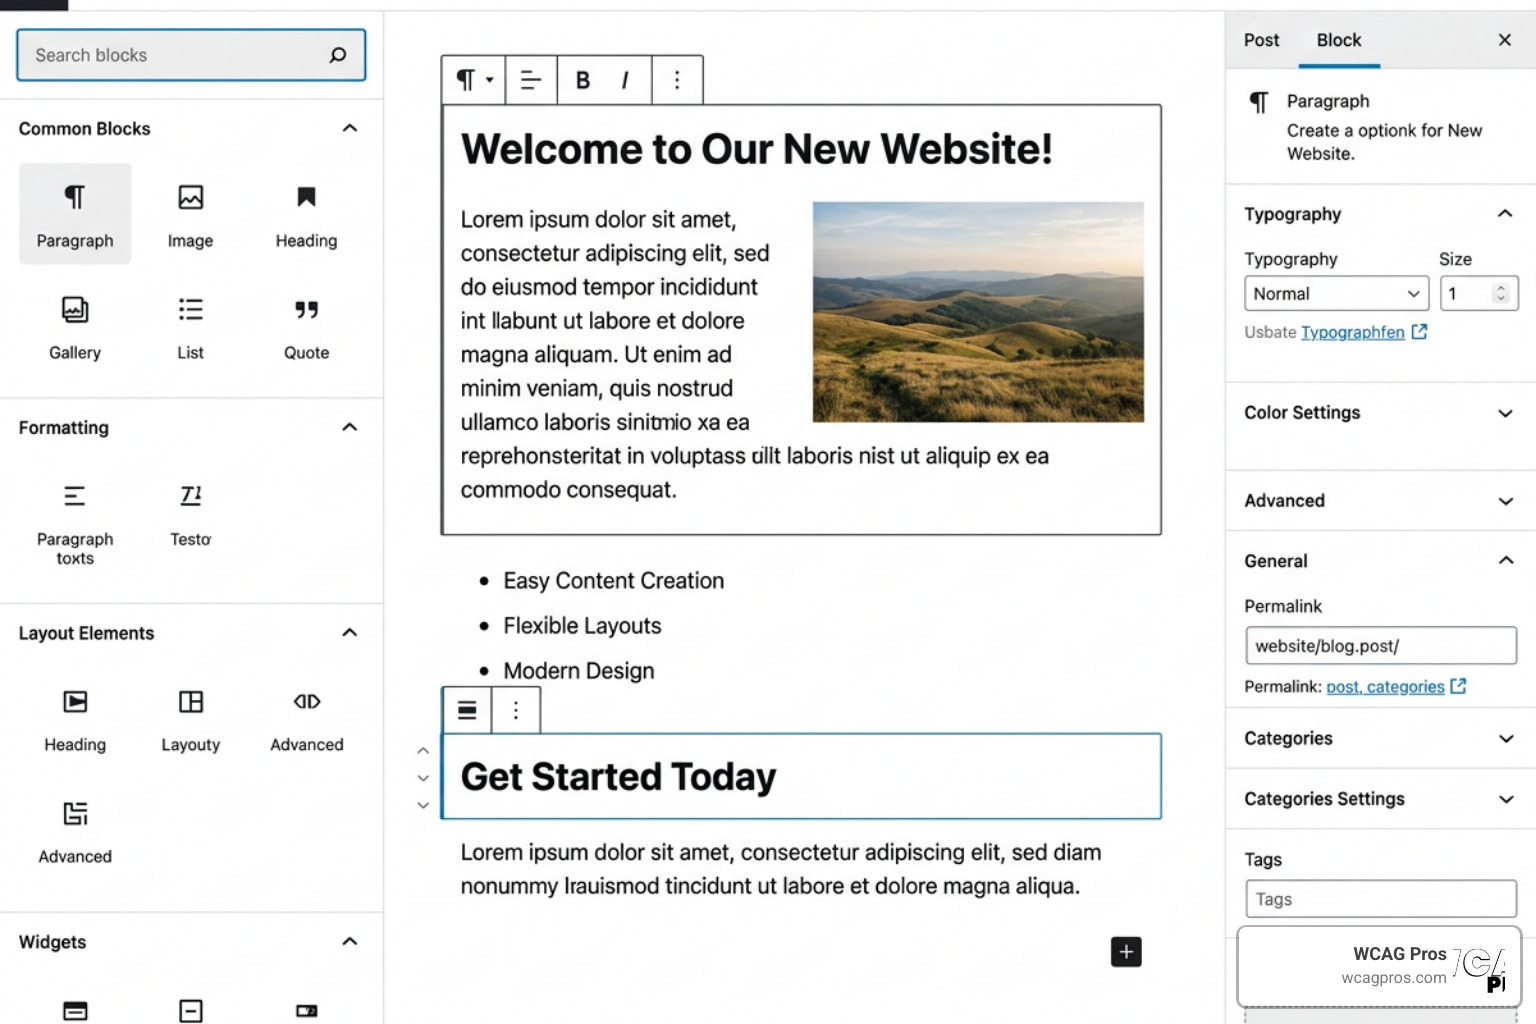
Task: Add a new block with the plus button
Action: [1126, 952]
